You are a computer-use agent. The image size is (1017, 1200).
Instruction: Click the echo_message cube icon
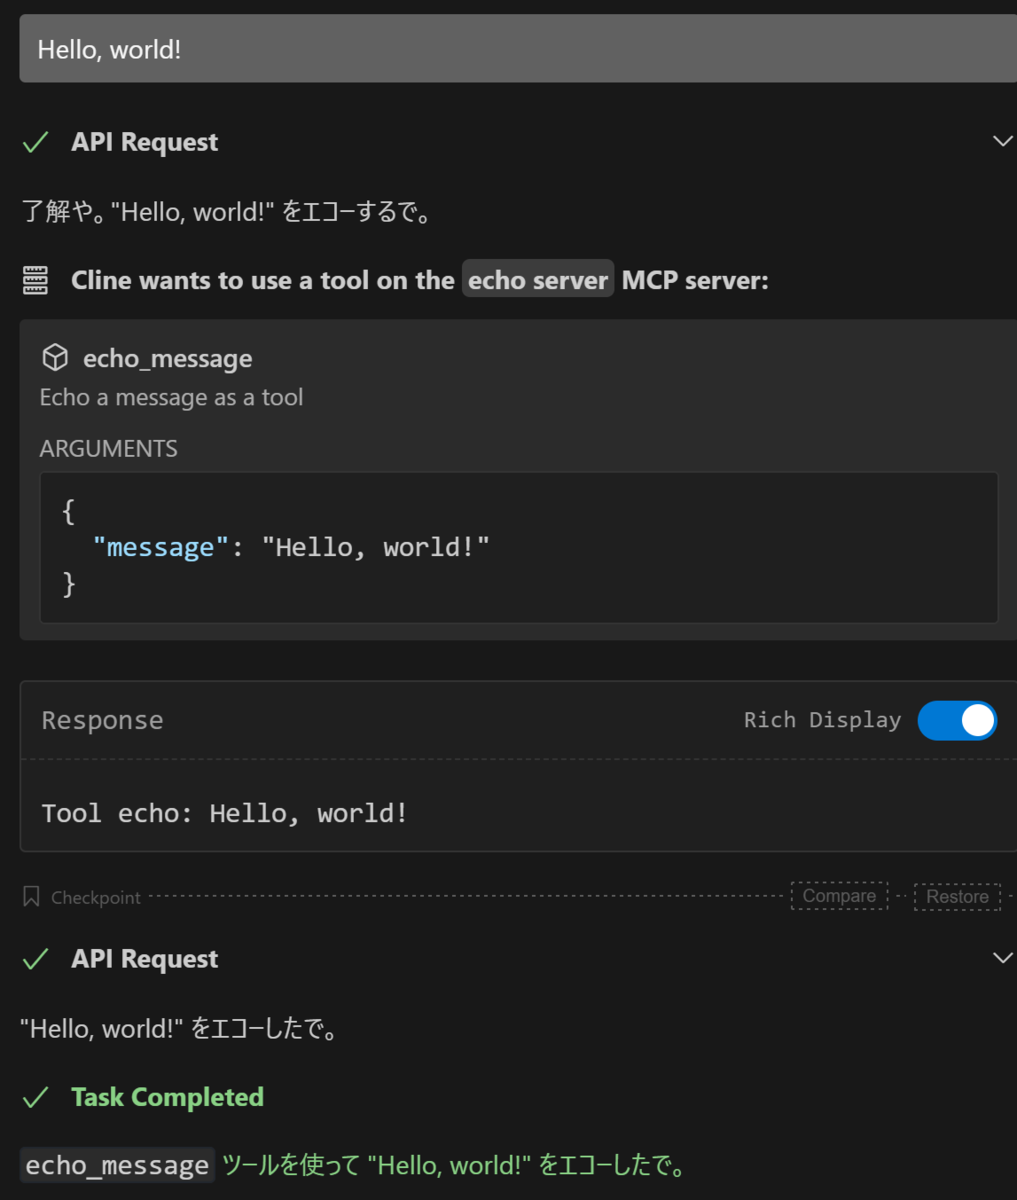pyautogui.click(x=55, y=357)
